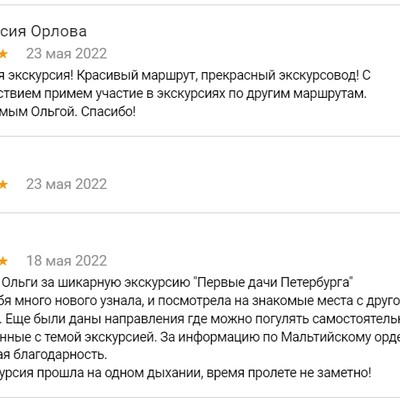This screenshot has width=400, height=400.
Task: Click the text 'Ольги за шикарную экскурсию'
Action: pos(97,283)
